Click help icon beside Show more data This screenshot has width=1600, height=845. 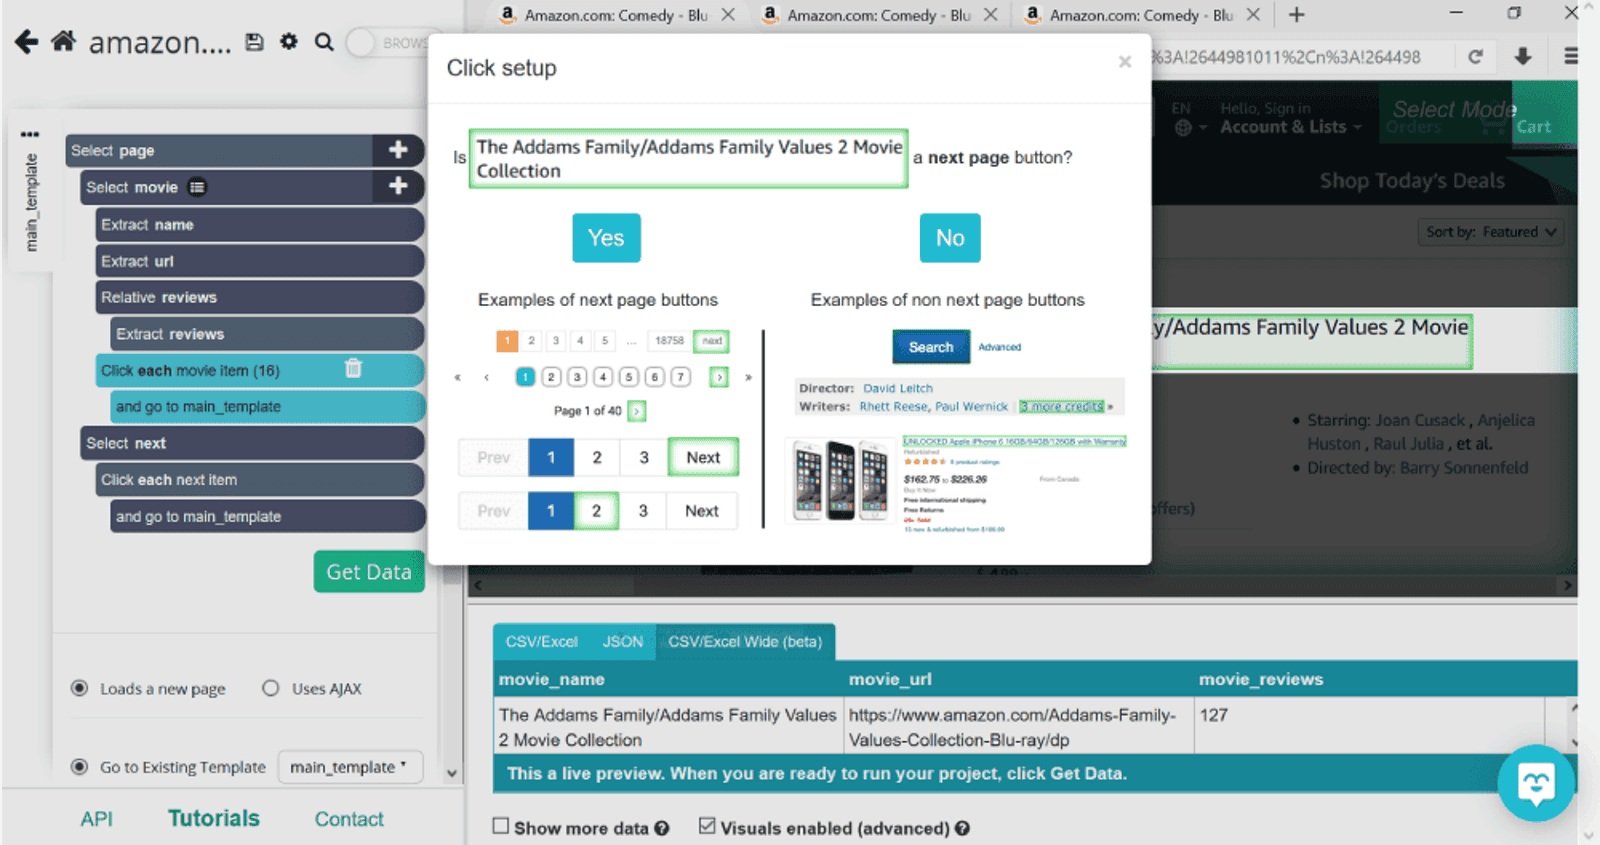point(661,828)
